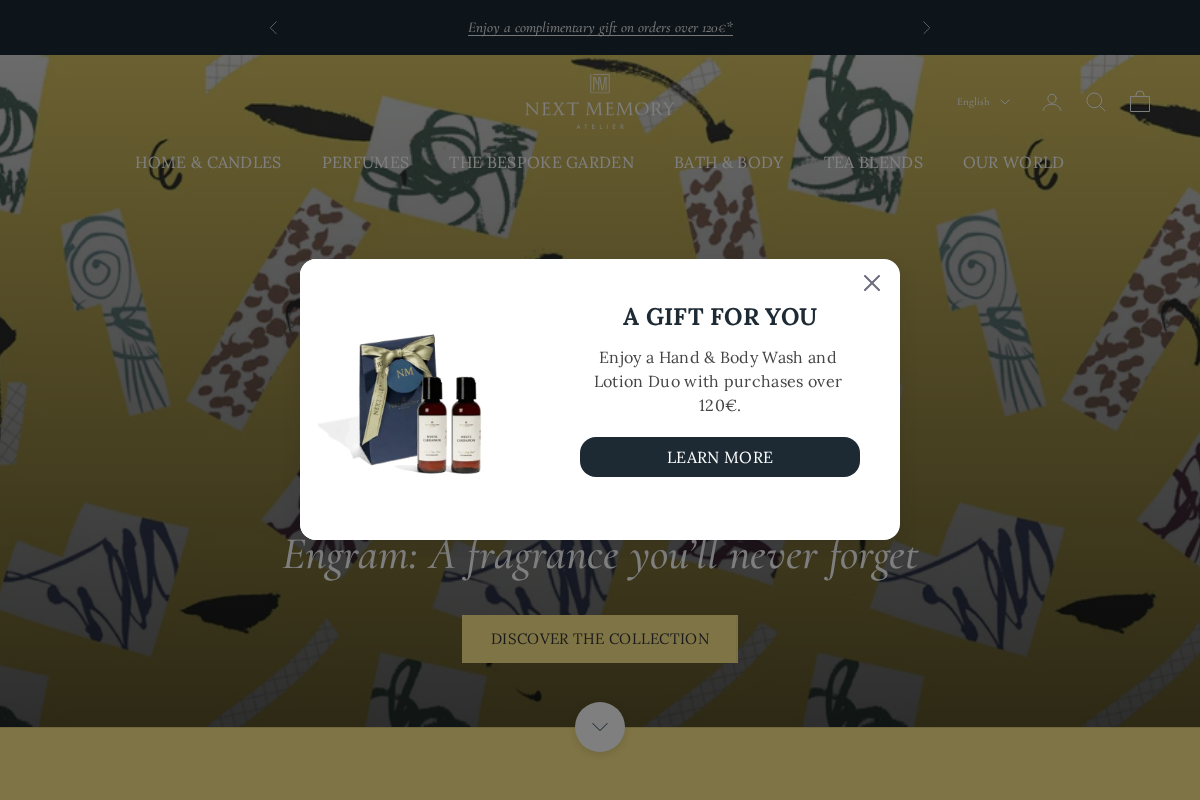Follow the complimentary gift announcement link
The width and height of the screenshot is (1200, 800).
tap(600, 28)
